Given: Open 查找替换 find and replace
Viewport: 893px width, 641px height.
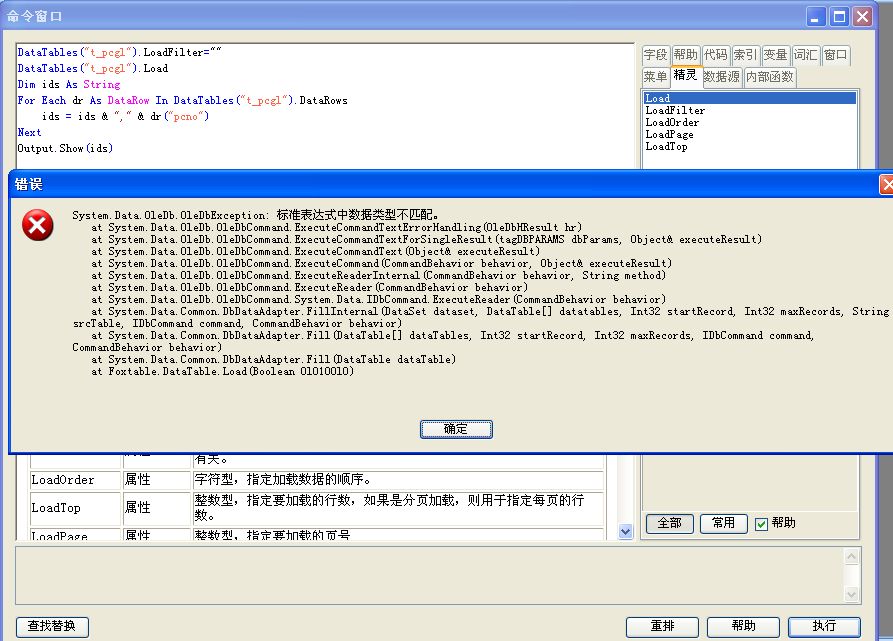Looking at the screenshot, I should pos(52,626).
